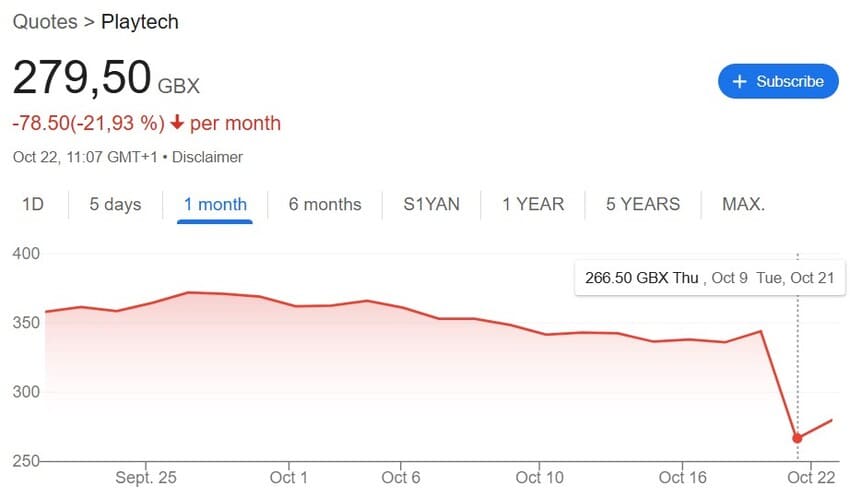Click the 279,50 GBX price heading
The width and height of the screenshot is (850, 498).
(106, 79)
